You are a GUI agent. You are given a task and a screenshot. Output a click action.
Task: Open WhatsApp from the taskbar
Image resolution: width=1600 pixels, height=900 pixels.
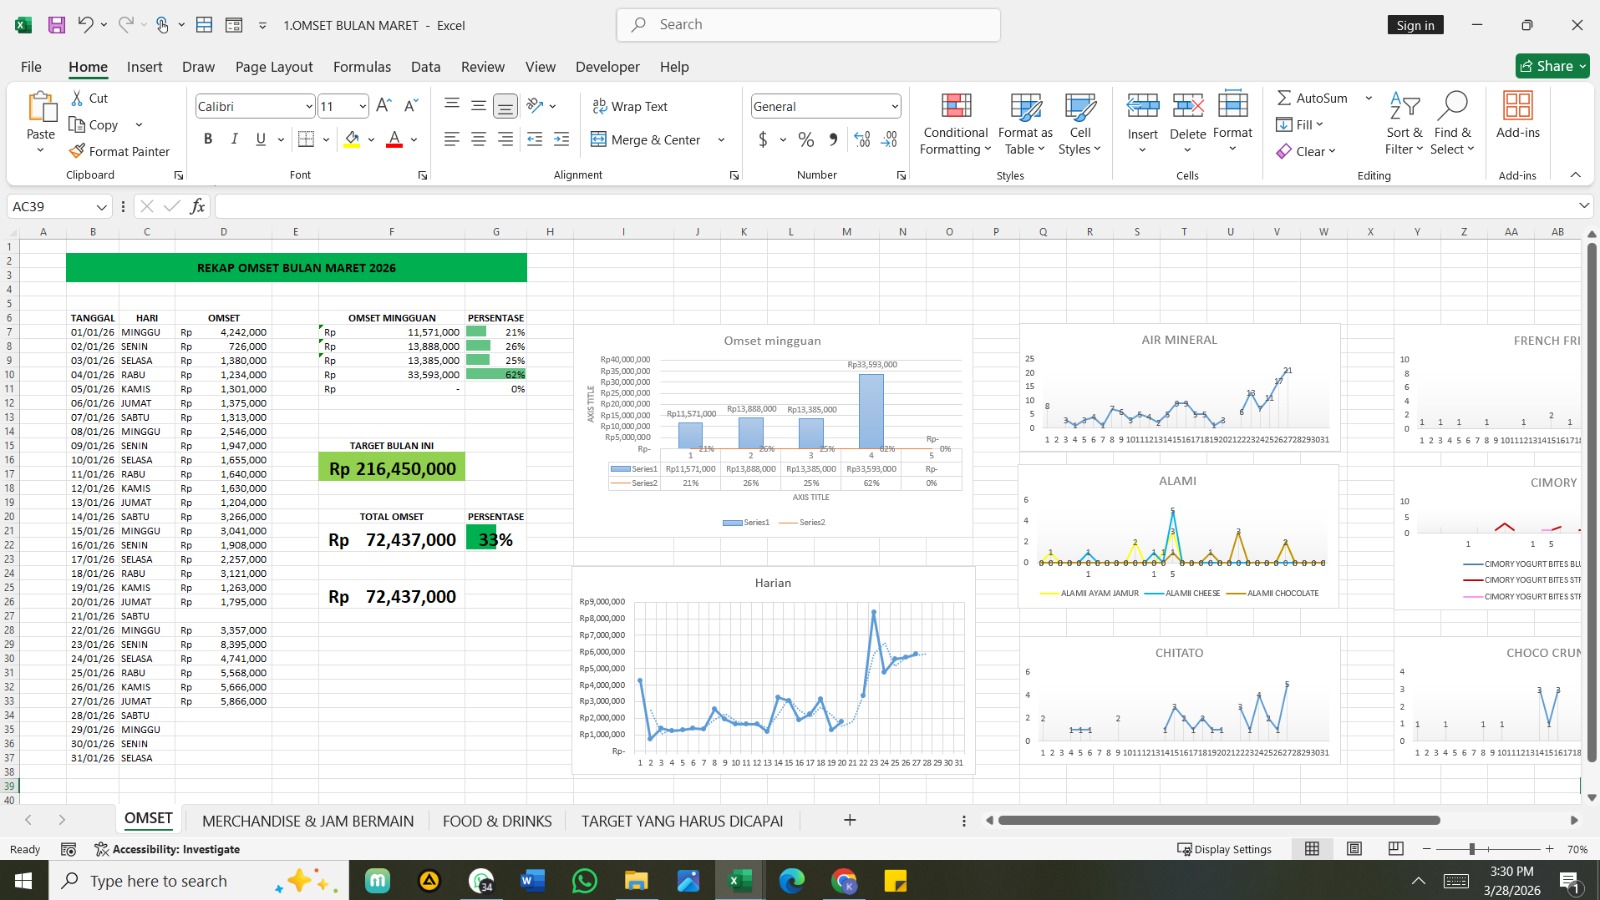[584, 881]
